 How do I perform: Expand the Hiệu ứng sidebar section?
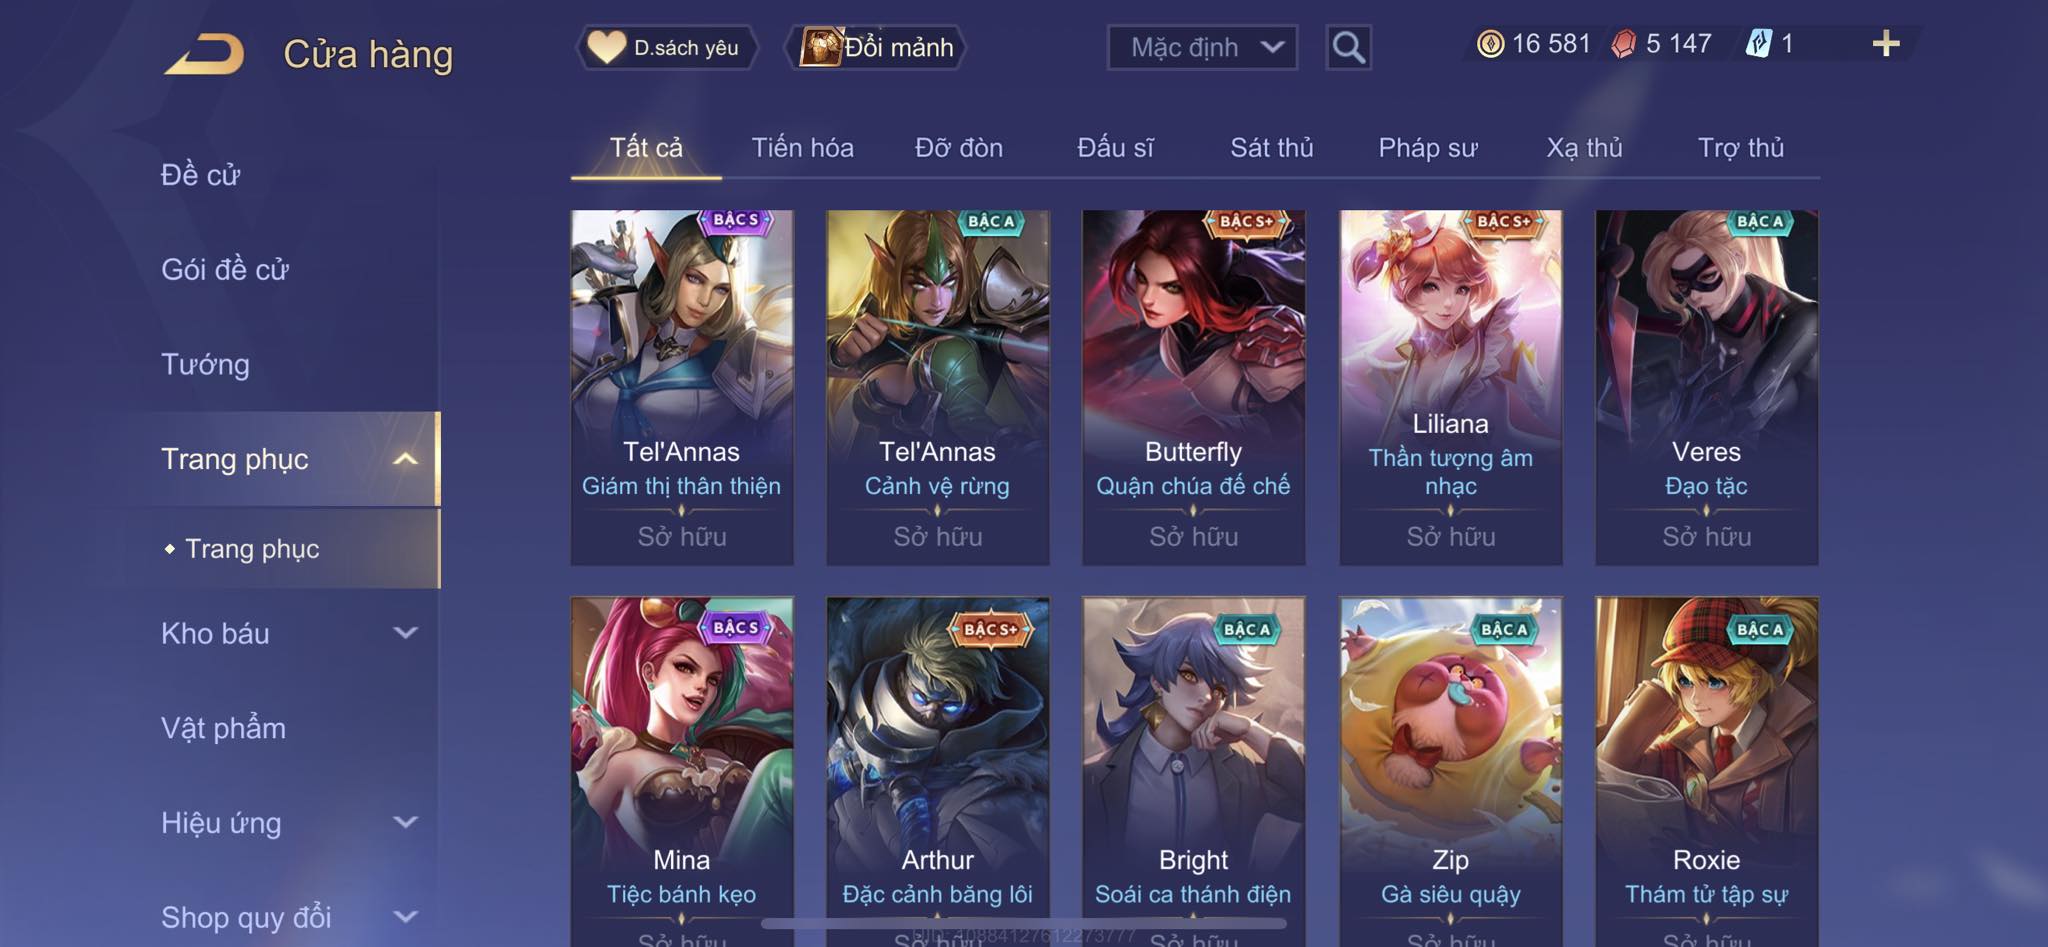tap(405, 822)
